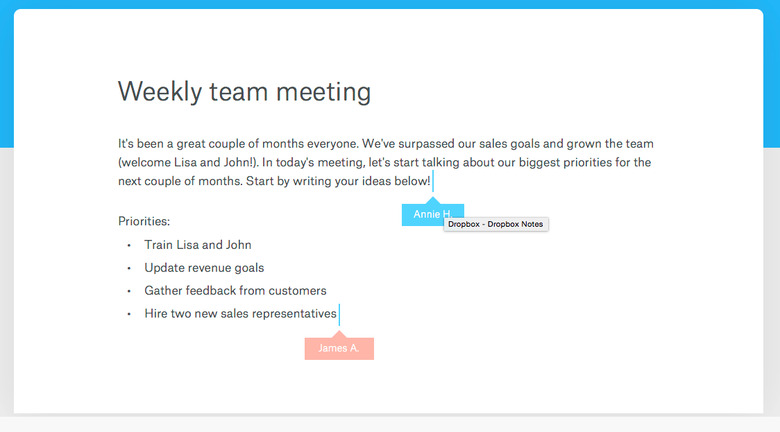Click the bullet dot before Update revenue

129,268
